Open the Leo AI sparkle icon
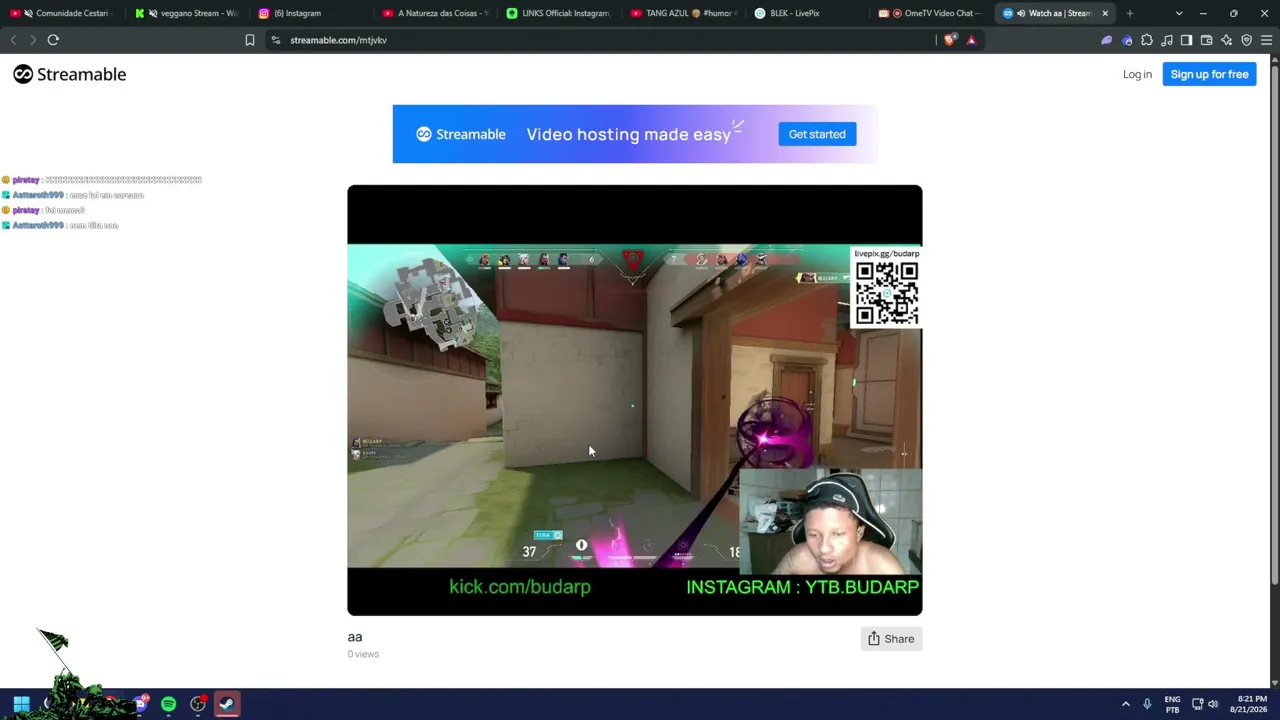Screen dimensions: 1280x720 tap(1226, 40)
